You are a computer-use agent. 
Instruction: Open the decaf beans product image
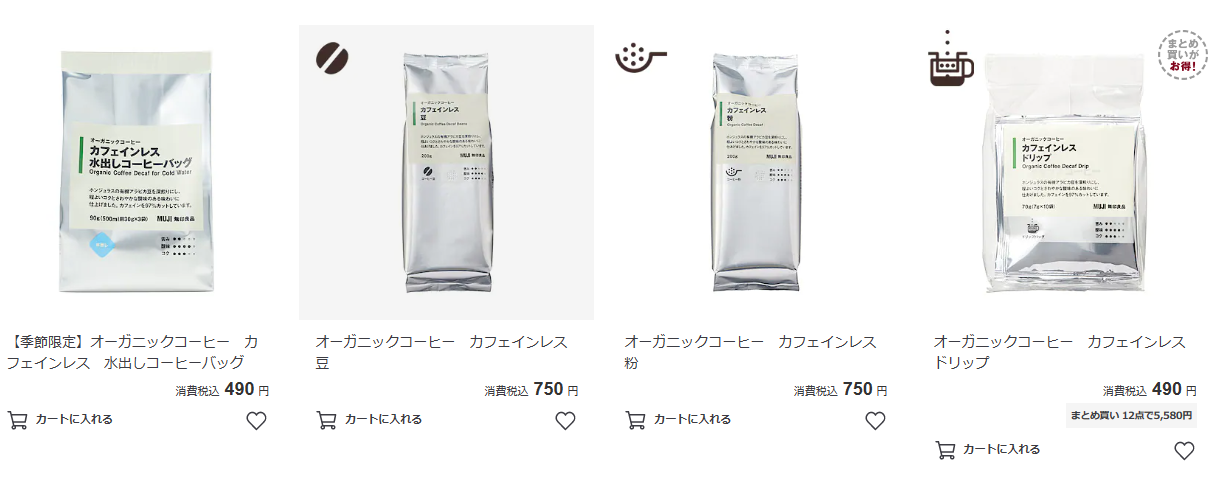pos(447,172)
